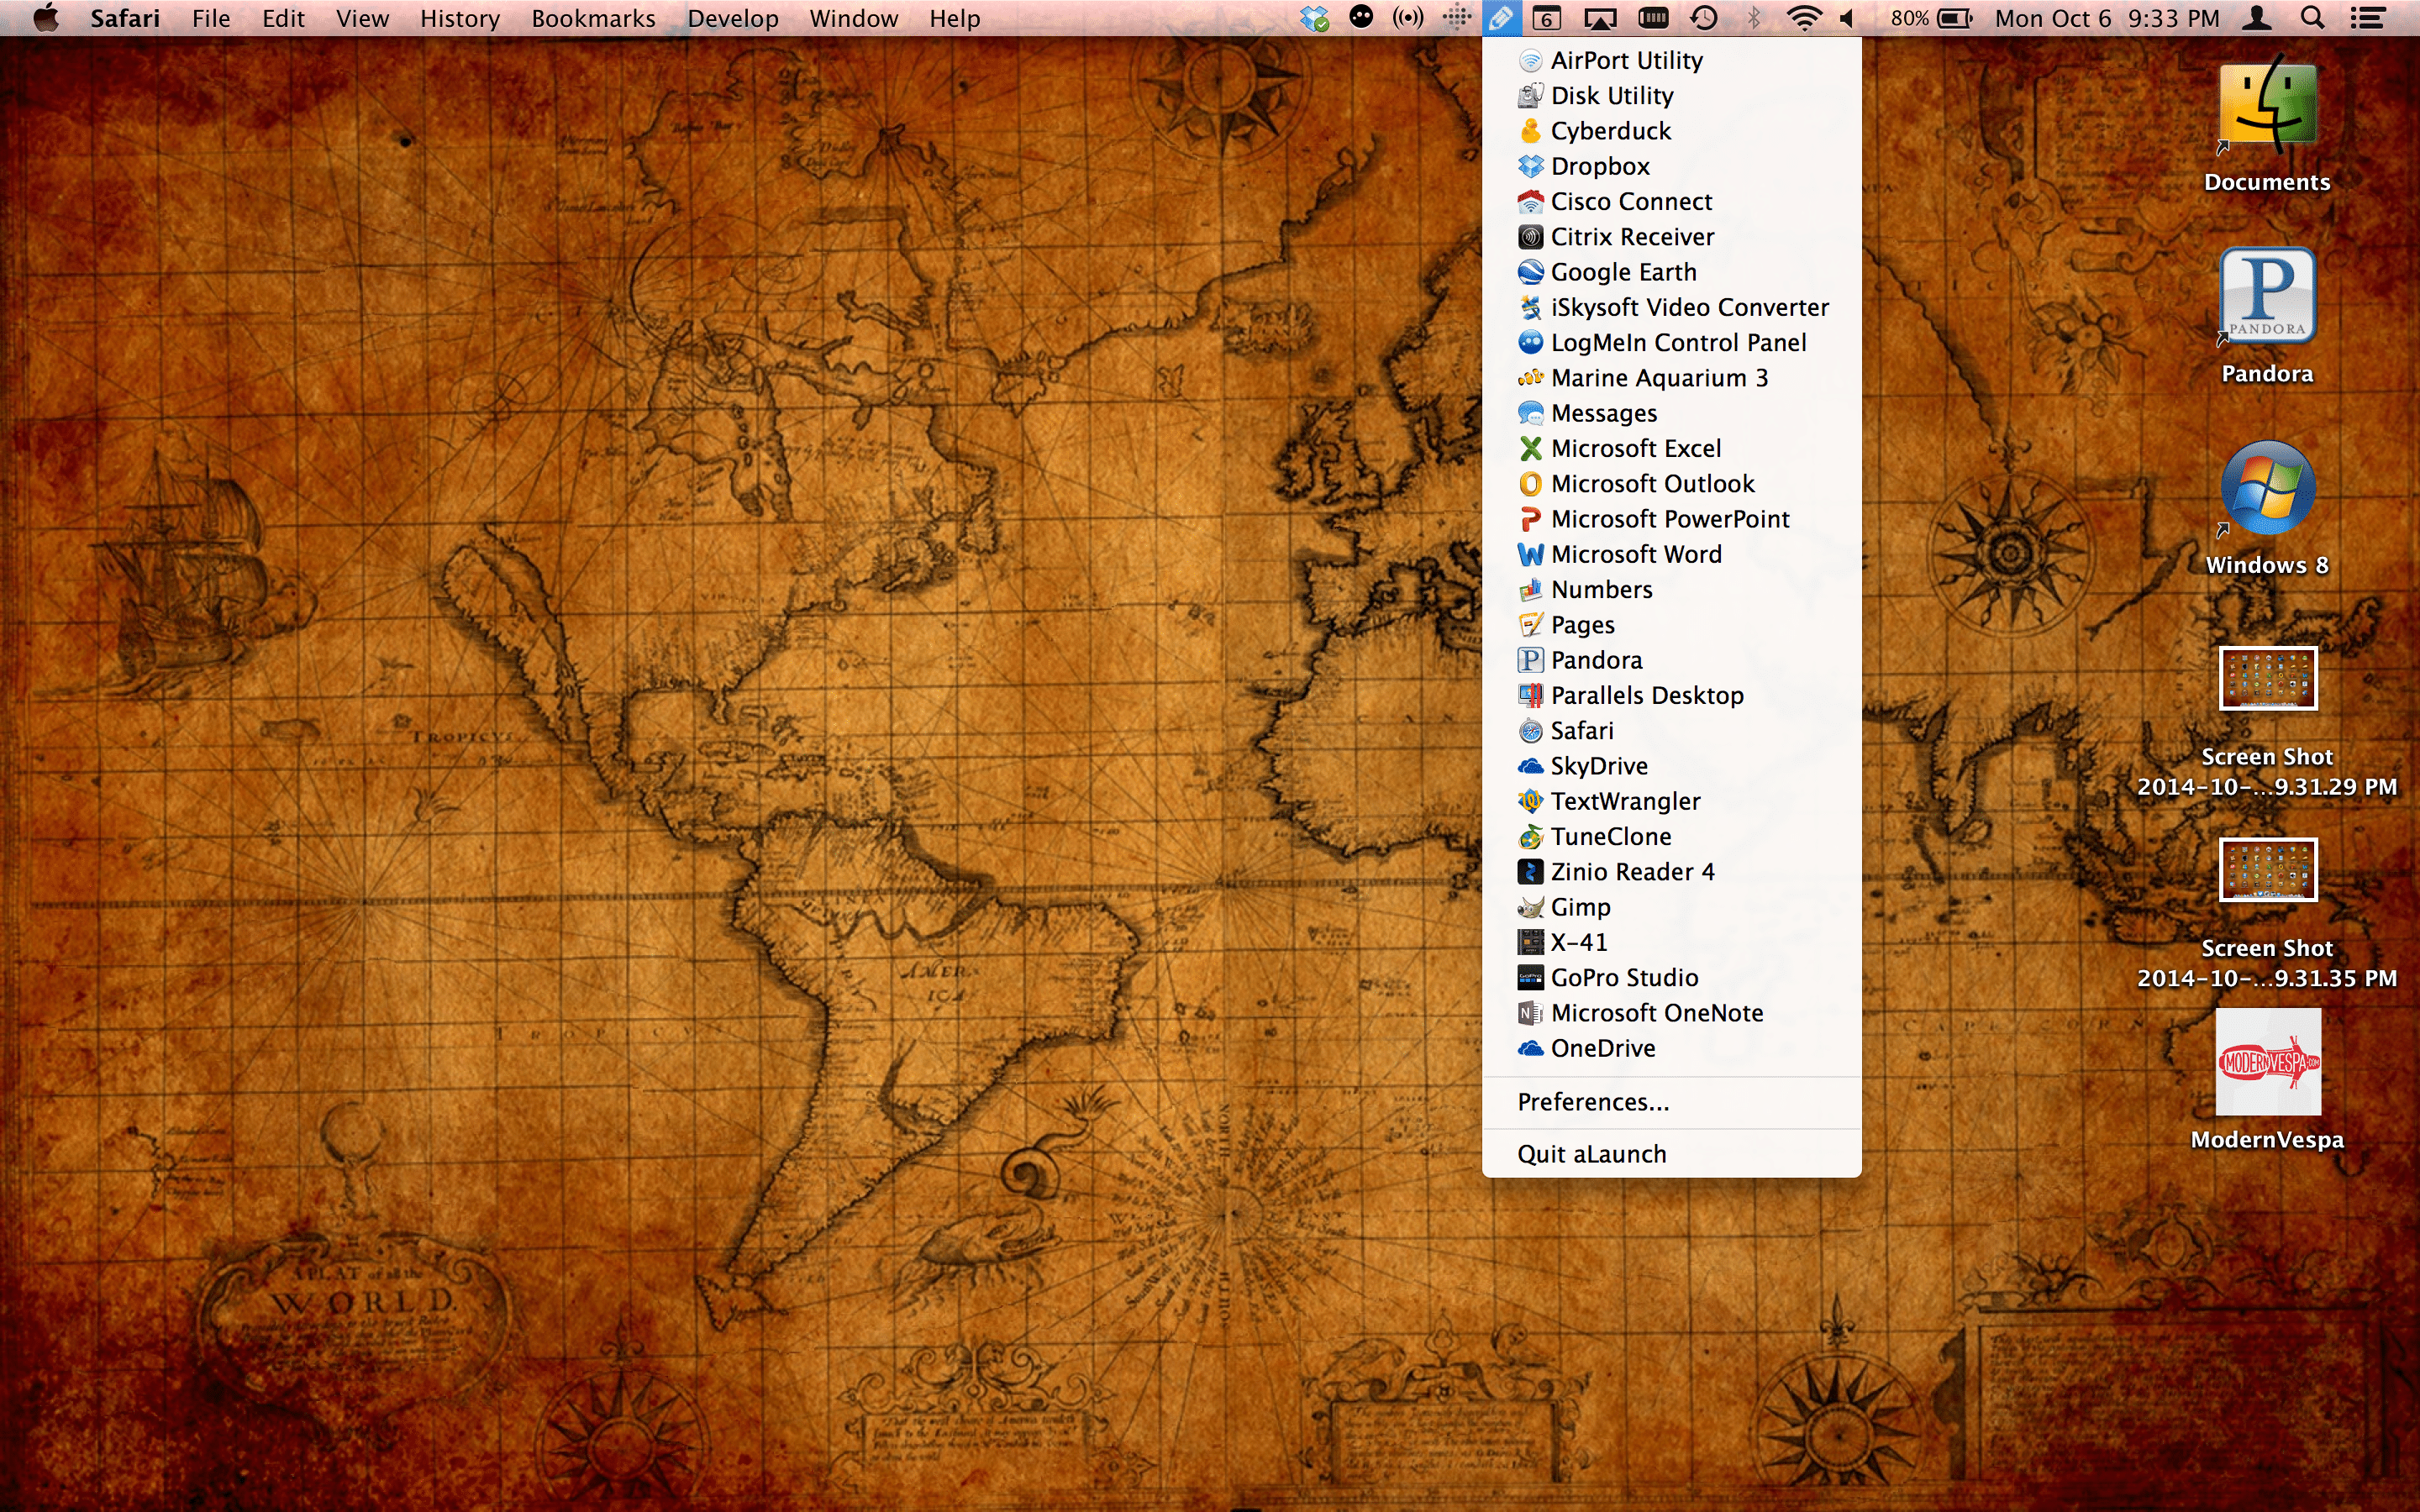Click the Microsoft Word W icon

[1530, 554]
